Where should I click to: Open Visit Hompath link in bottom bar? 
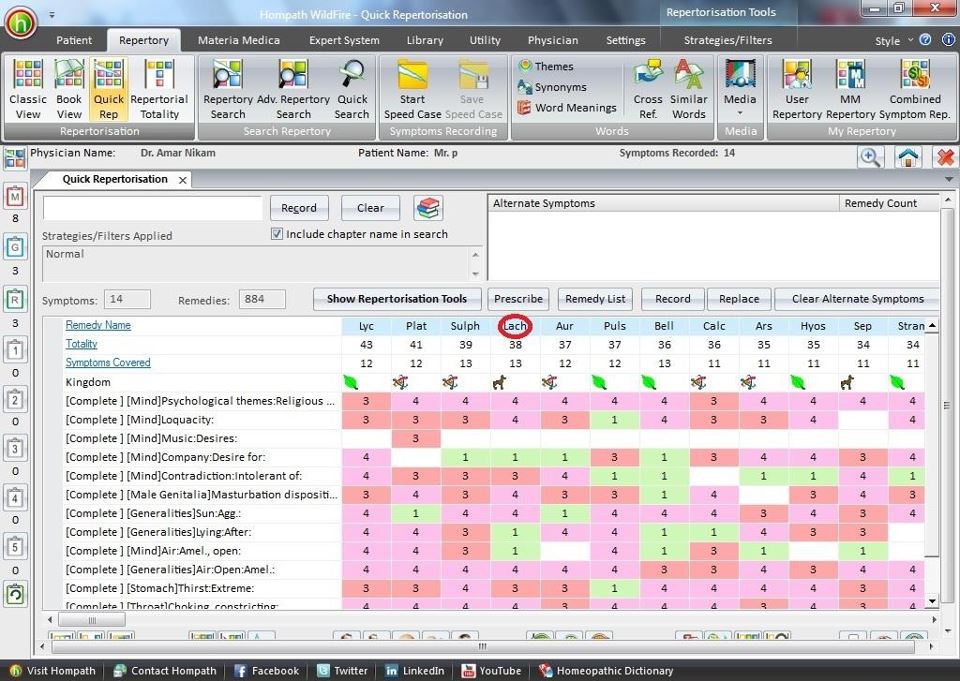tap(53, 671)
